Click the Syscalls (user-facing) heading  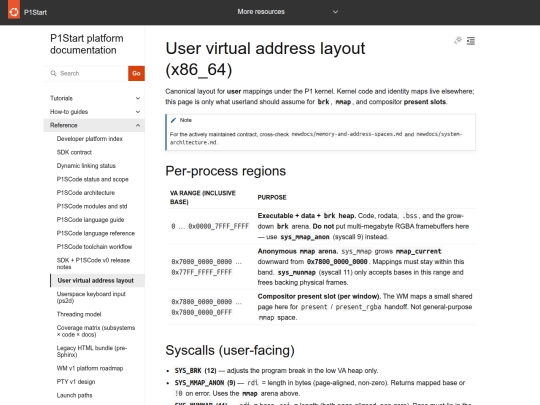(230, 350)
